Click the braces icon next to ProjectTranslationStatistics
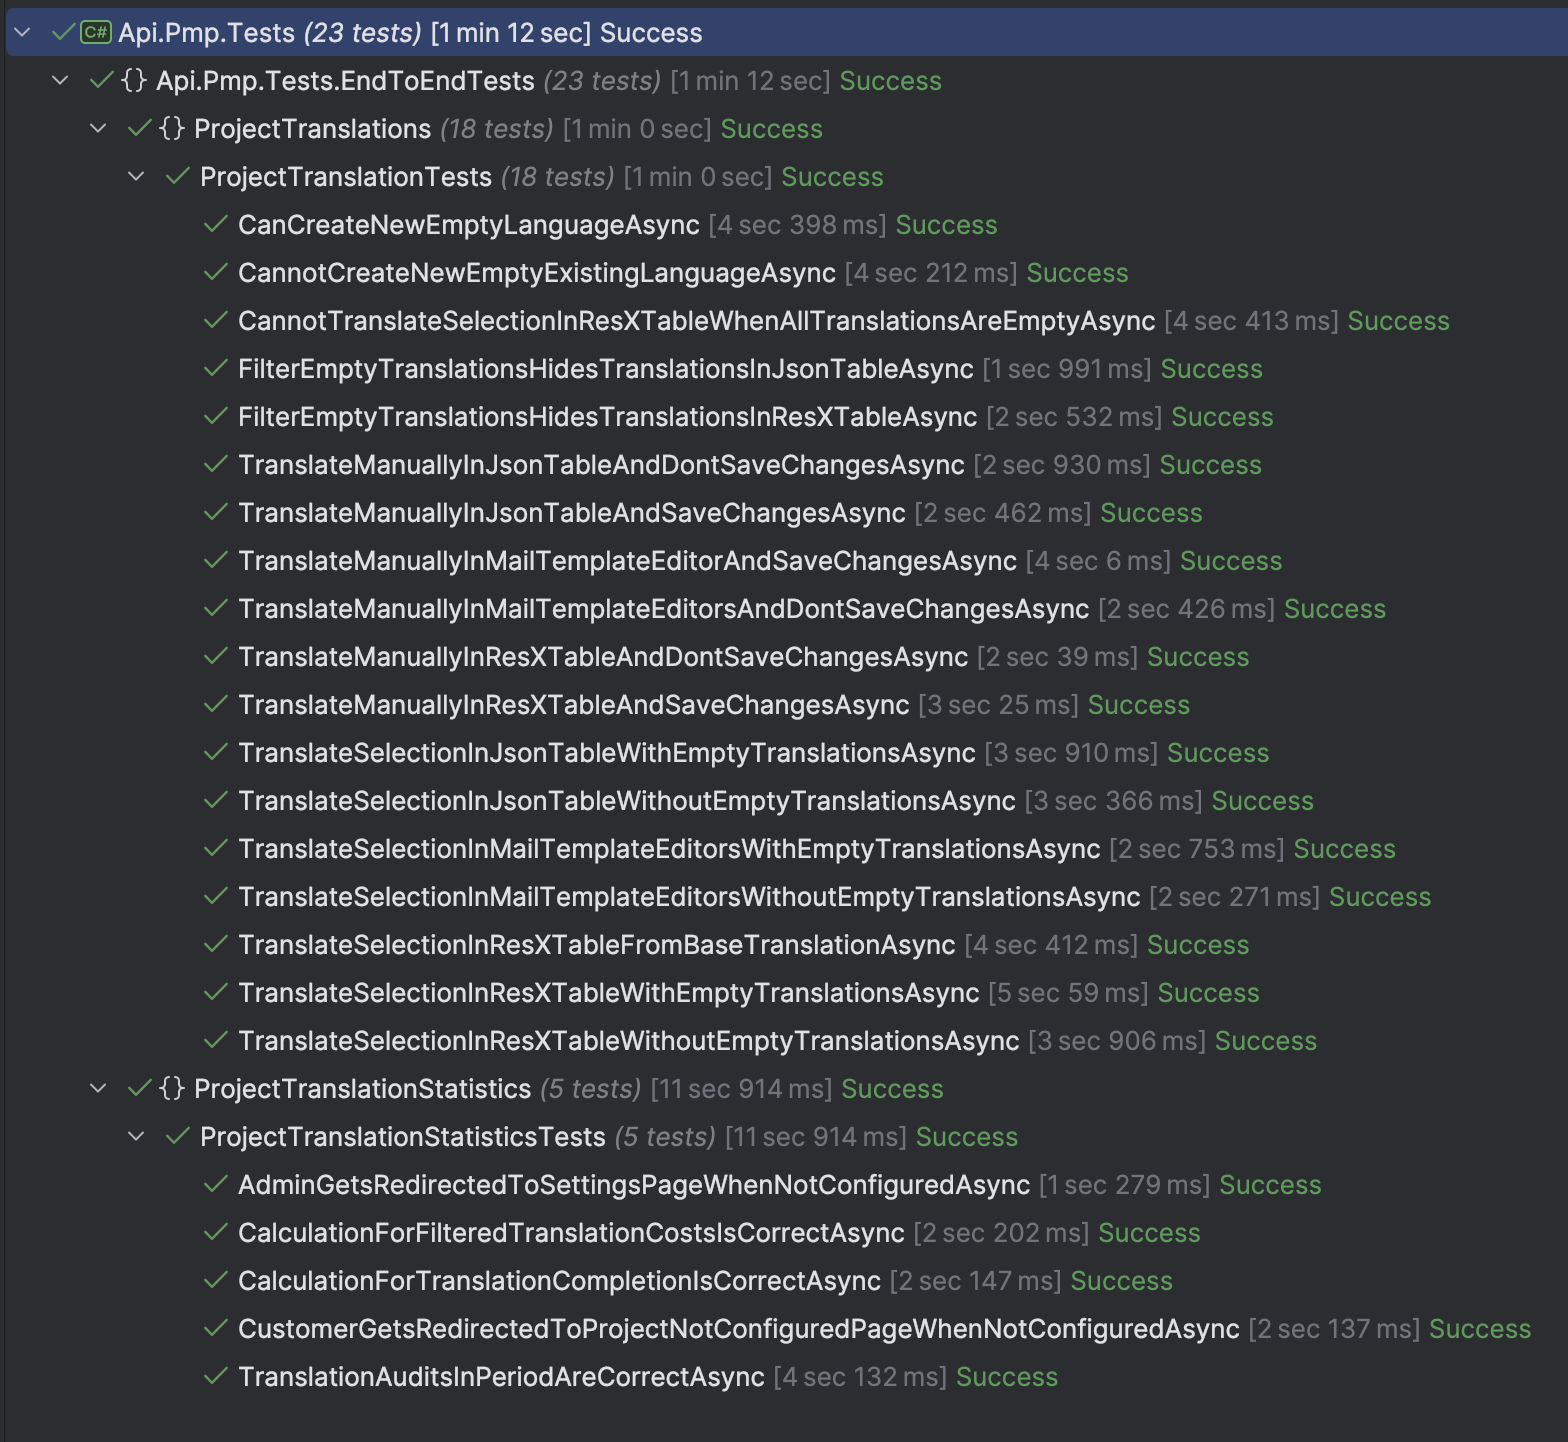This screenshot has width=1568, height=1442. point(172,1089)
